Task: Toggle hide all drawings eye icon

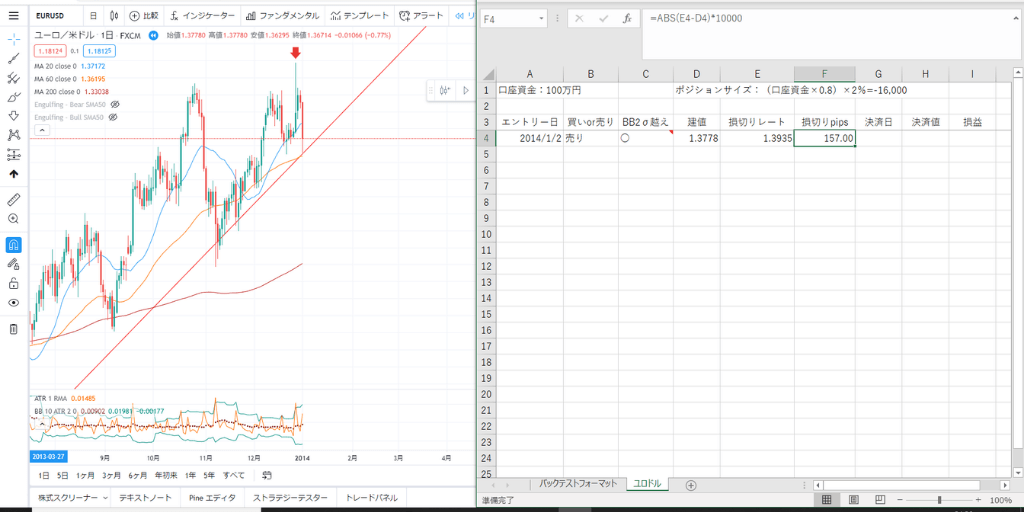Action: (x=14, y=303)
